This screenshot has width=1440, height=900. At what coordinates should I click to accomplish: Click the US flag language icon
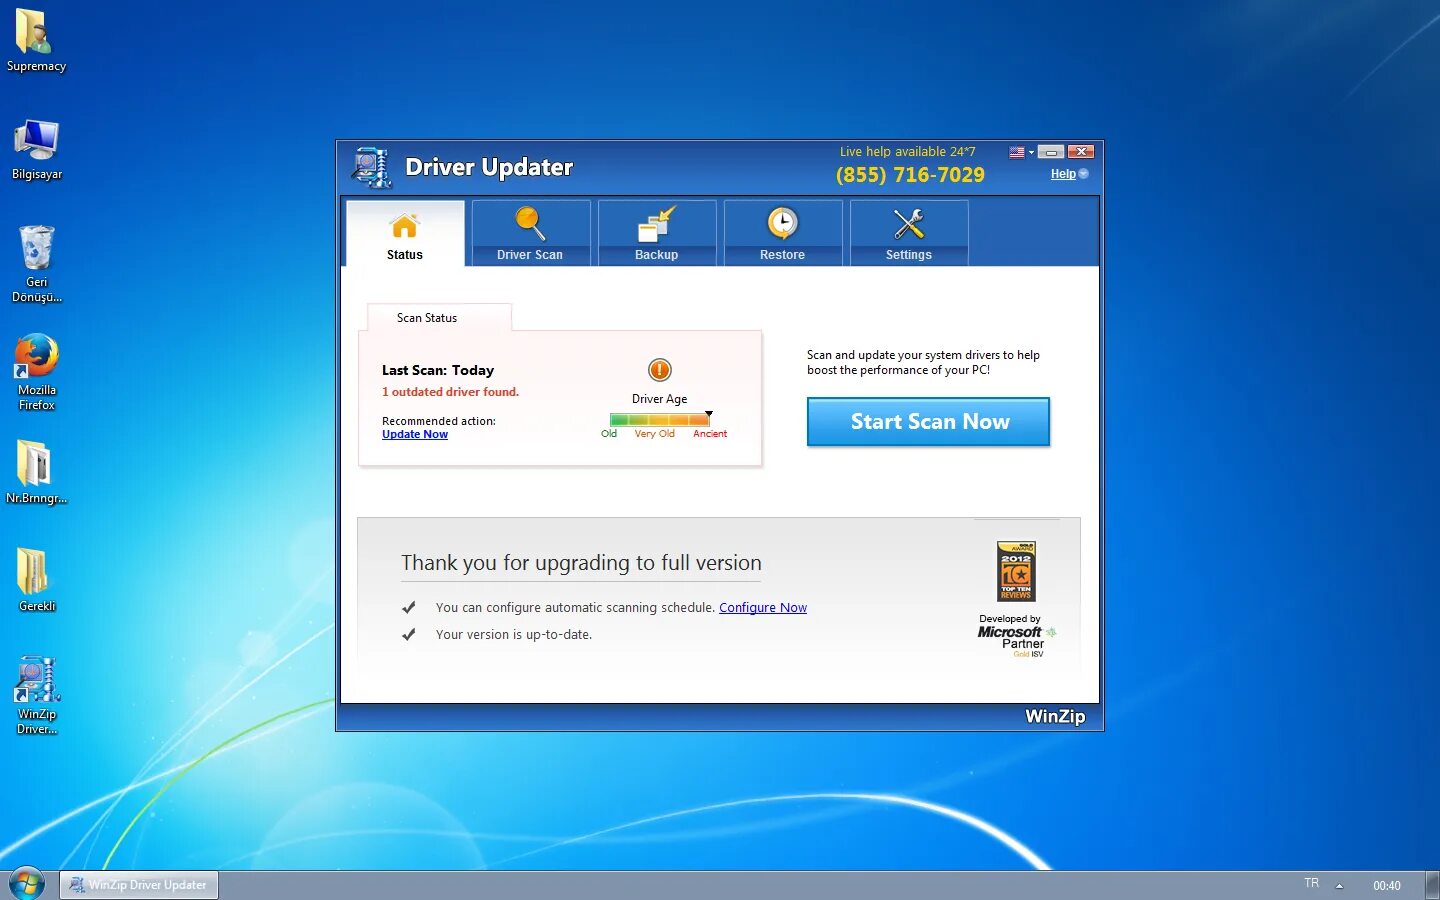point(1017,152)
